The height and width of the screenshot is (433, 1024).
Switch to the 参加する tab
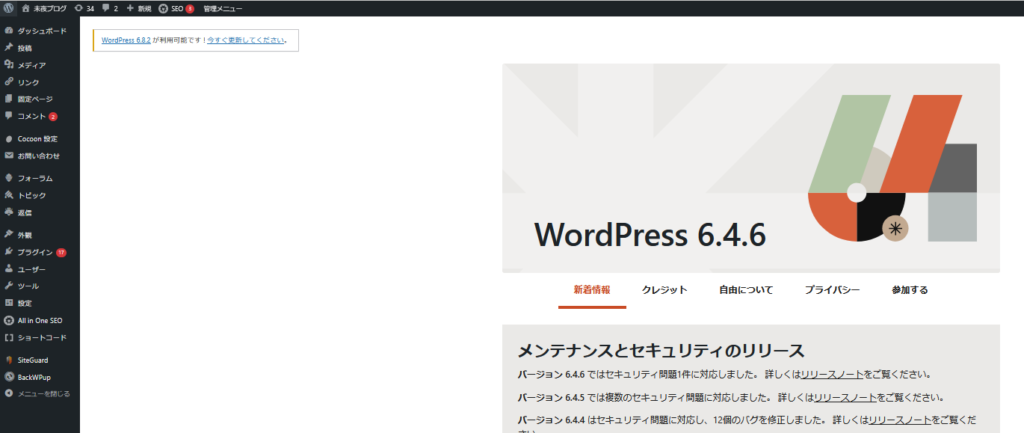click(x=910, y=290)
